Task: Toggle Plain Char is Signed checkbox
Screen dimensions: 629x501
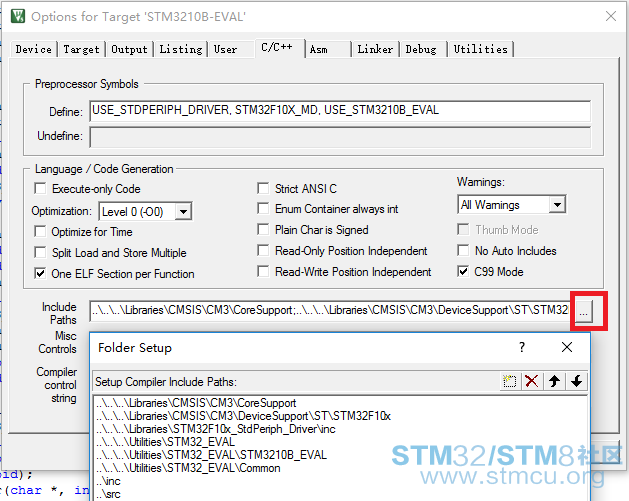Action: point(263,229)
